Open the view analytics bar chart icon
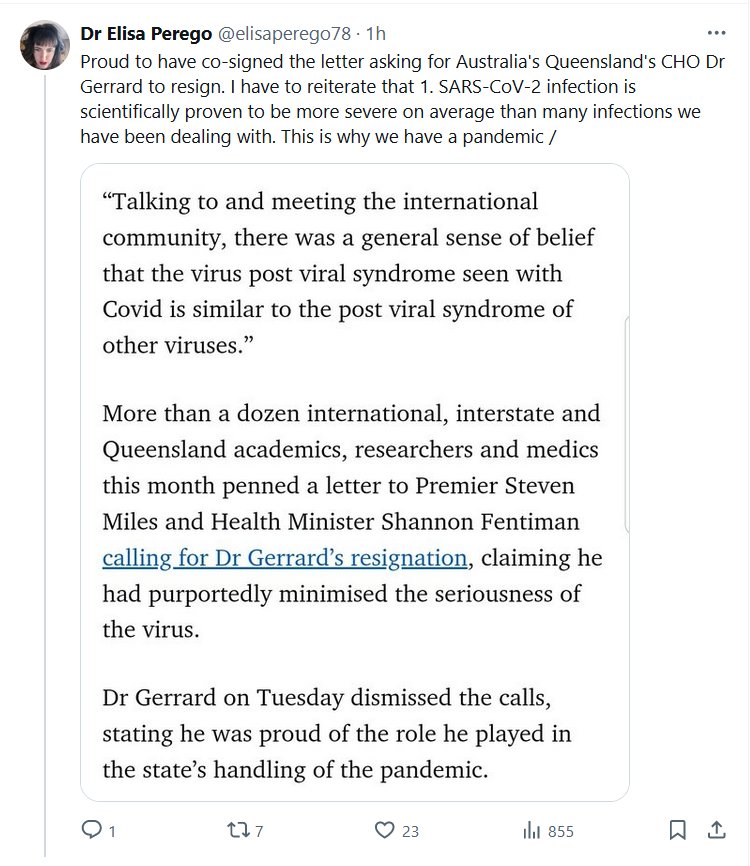 531,830
